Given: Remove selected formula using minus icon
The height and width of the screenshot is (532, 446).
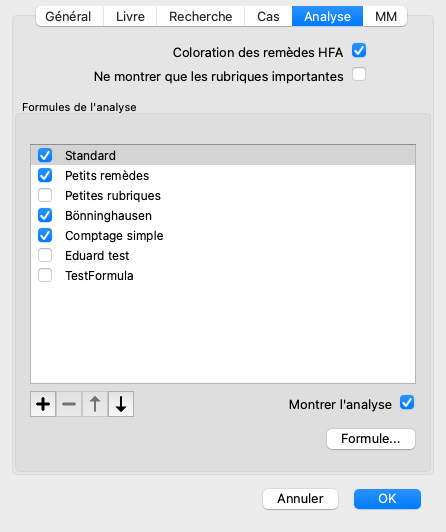Looking at the screenshot, I should pyautogui.click(x=69, y=404).
